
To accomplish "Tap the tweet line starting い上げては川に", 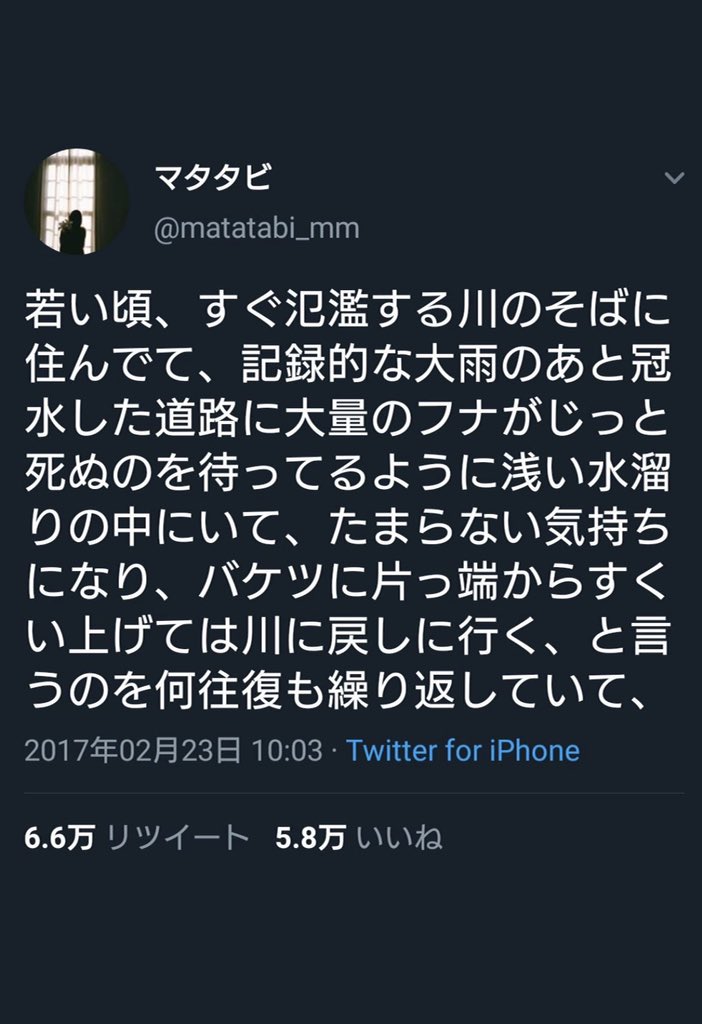I will [x=348, y=637].
